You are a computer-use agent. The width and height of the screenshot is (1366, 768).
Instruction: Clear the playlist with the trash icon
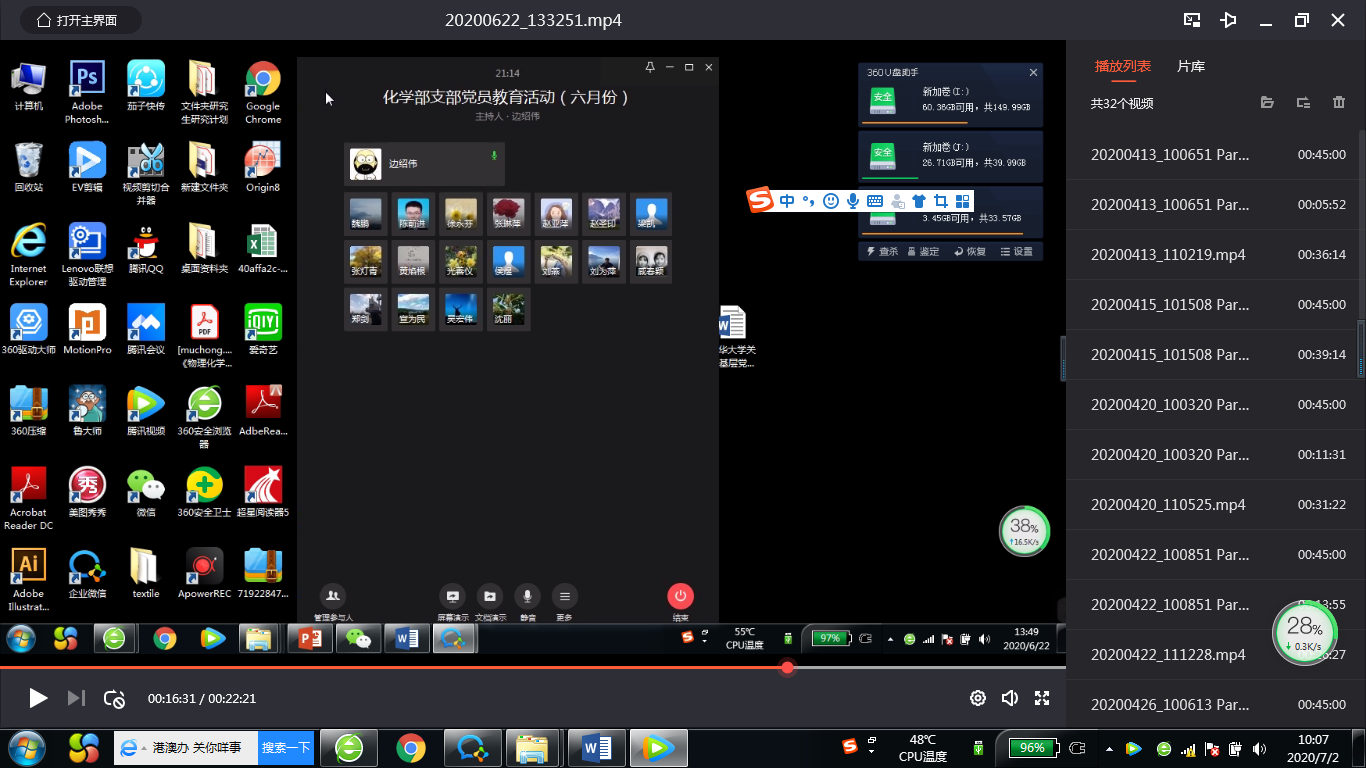[x=1339, y=103]
